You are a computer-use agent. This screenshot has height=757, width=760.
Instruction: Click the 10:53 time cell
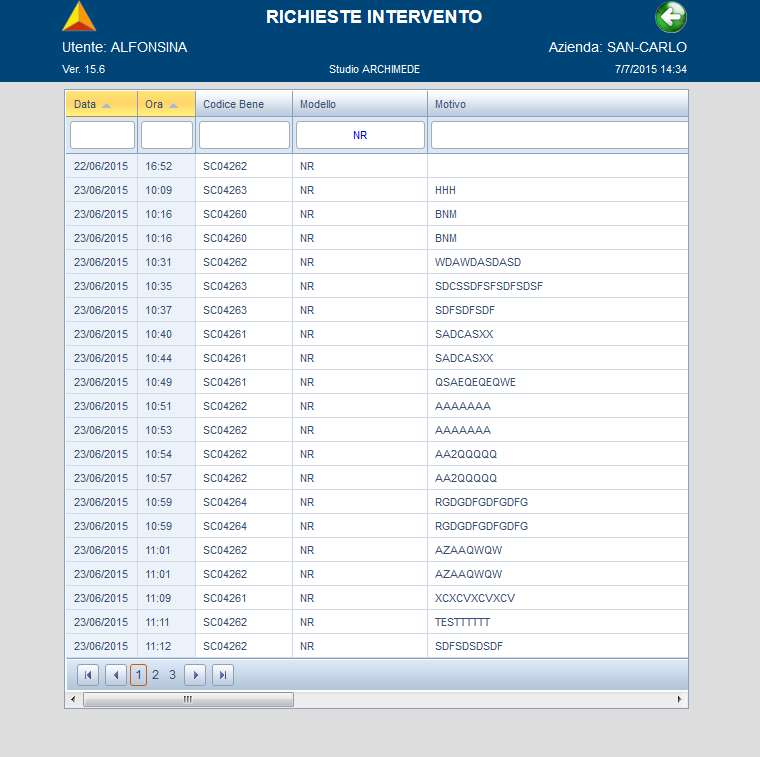point(166,430)
